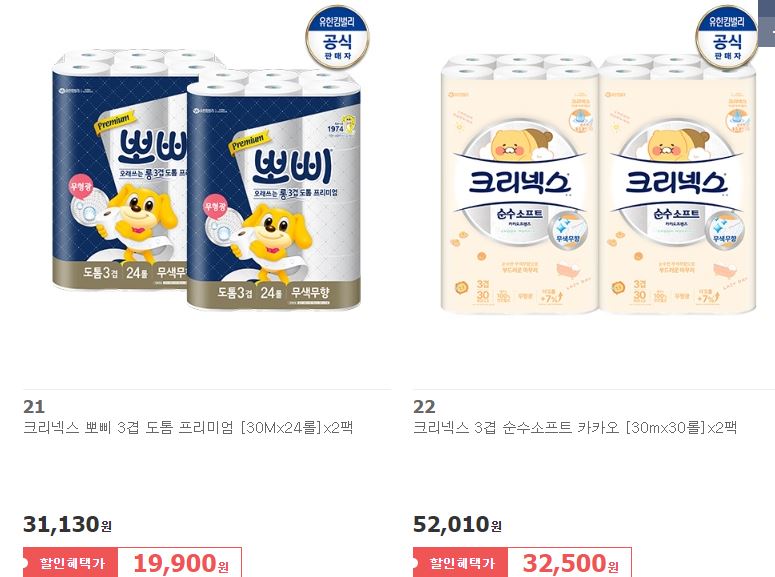Screen dimensions: 775x577
Task: Click the original price 31,130원
Action: 67,524
